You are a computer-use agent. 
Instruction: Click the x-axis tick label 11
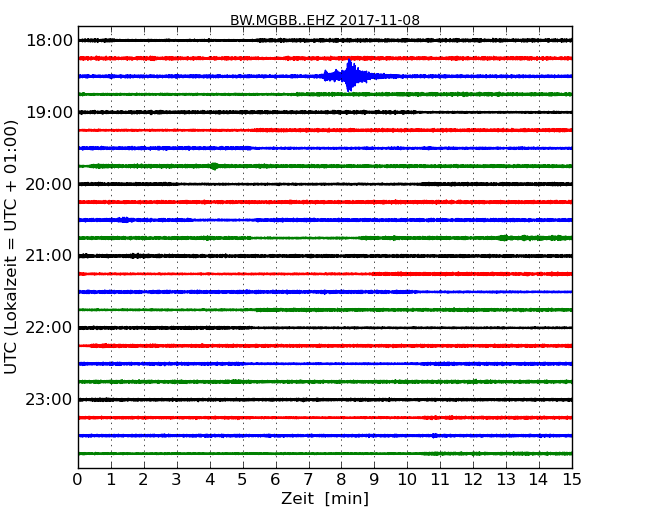click(x=440, y=480)
